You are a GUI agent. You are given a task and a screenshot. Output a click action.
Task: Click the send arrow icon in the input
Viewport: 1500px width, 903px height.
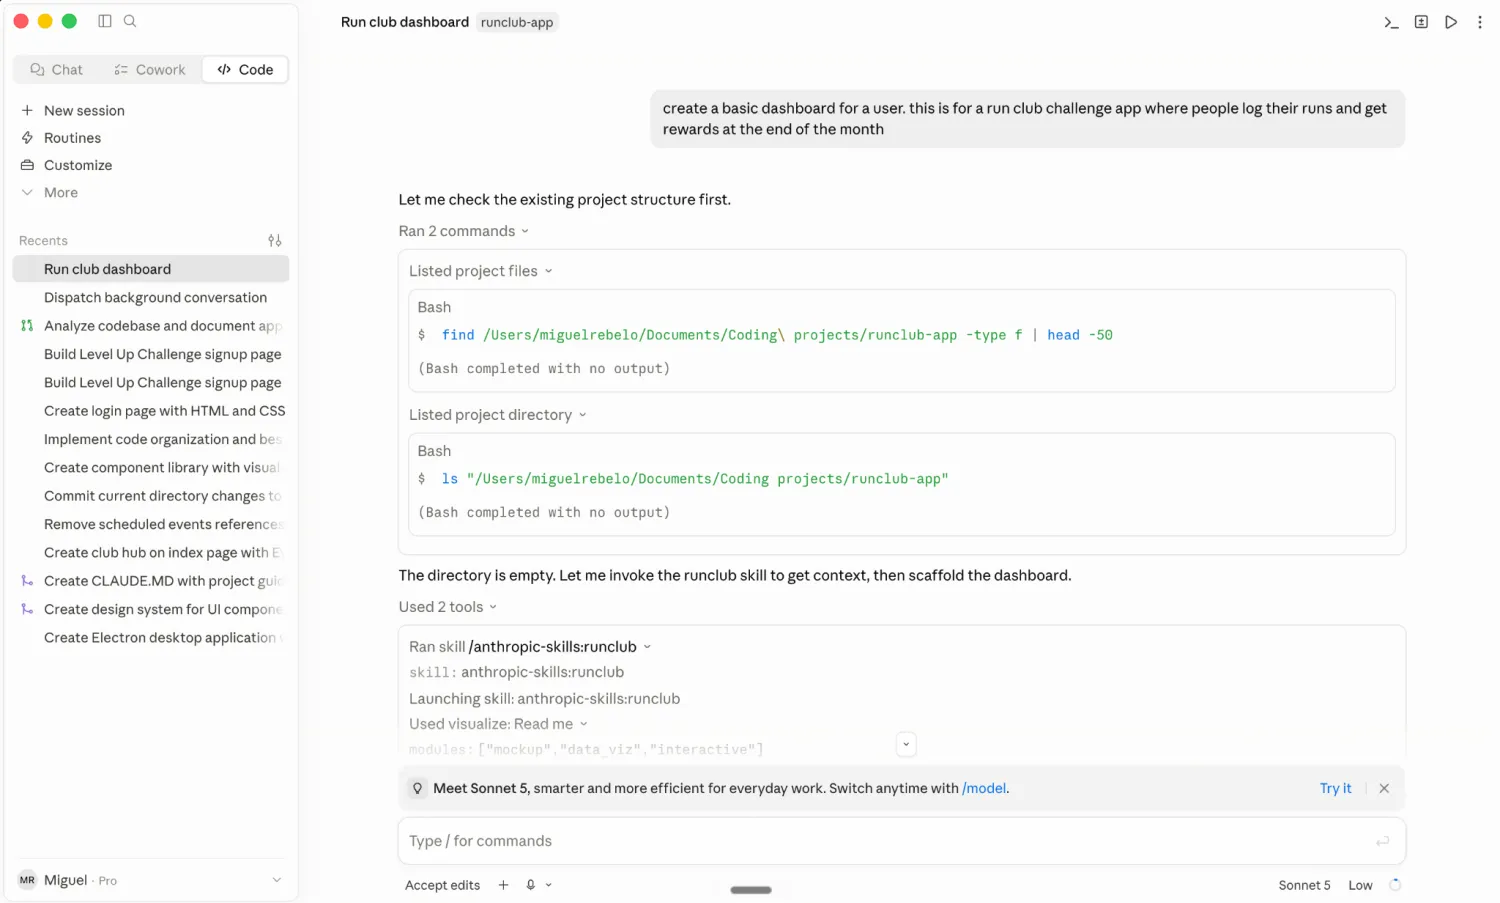click(x=1383, y=842)
